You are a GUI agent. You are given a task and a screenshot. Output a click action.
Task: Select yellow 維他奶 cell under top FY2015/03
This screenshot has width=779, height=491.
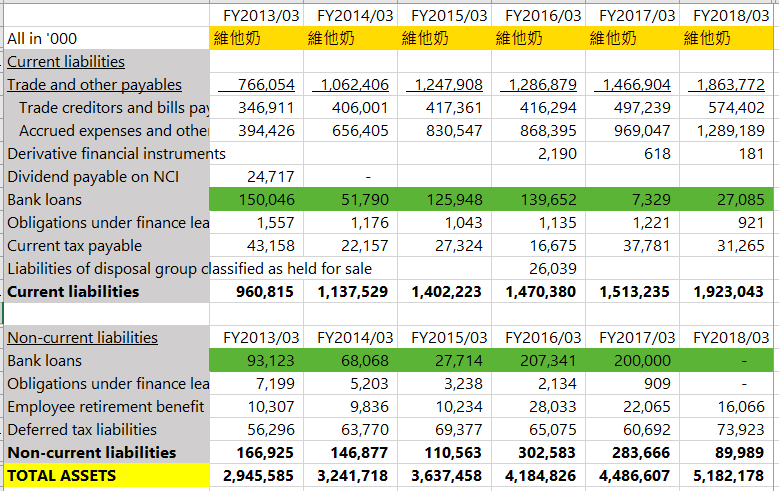point(444,38)
